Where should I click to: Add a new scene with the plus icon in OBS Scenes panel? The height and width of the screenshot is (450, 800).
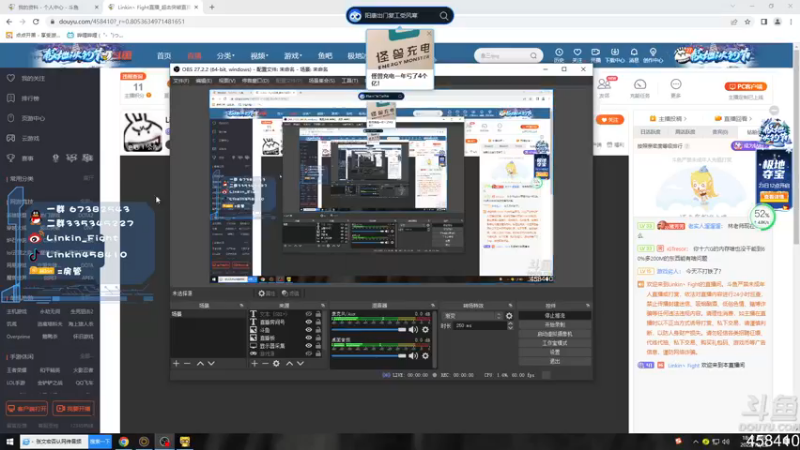[x=176, y=364]
